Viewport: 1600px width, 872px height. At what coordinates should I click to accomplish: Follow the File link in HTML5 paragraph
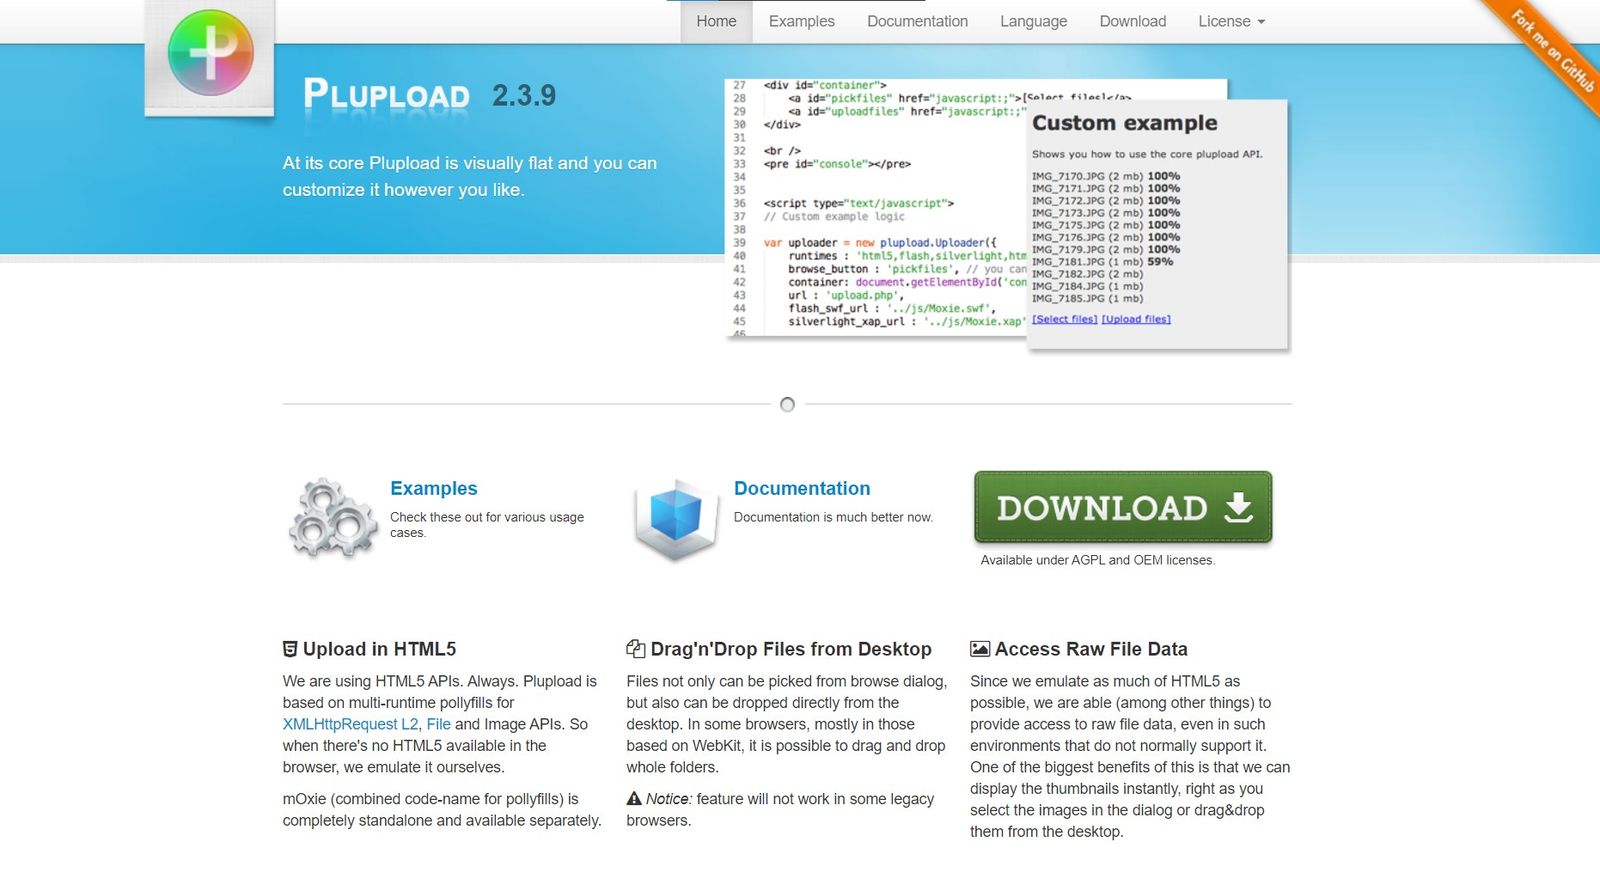pyautogui.click(x=439, y=724)
